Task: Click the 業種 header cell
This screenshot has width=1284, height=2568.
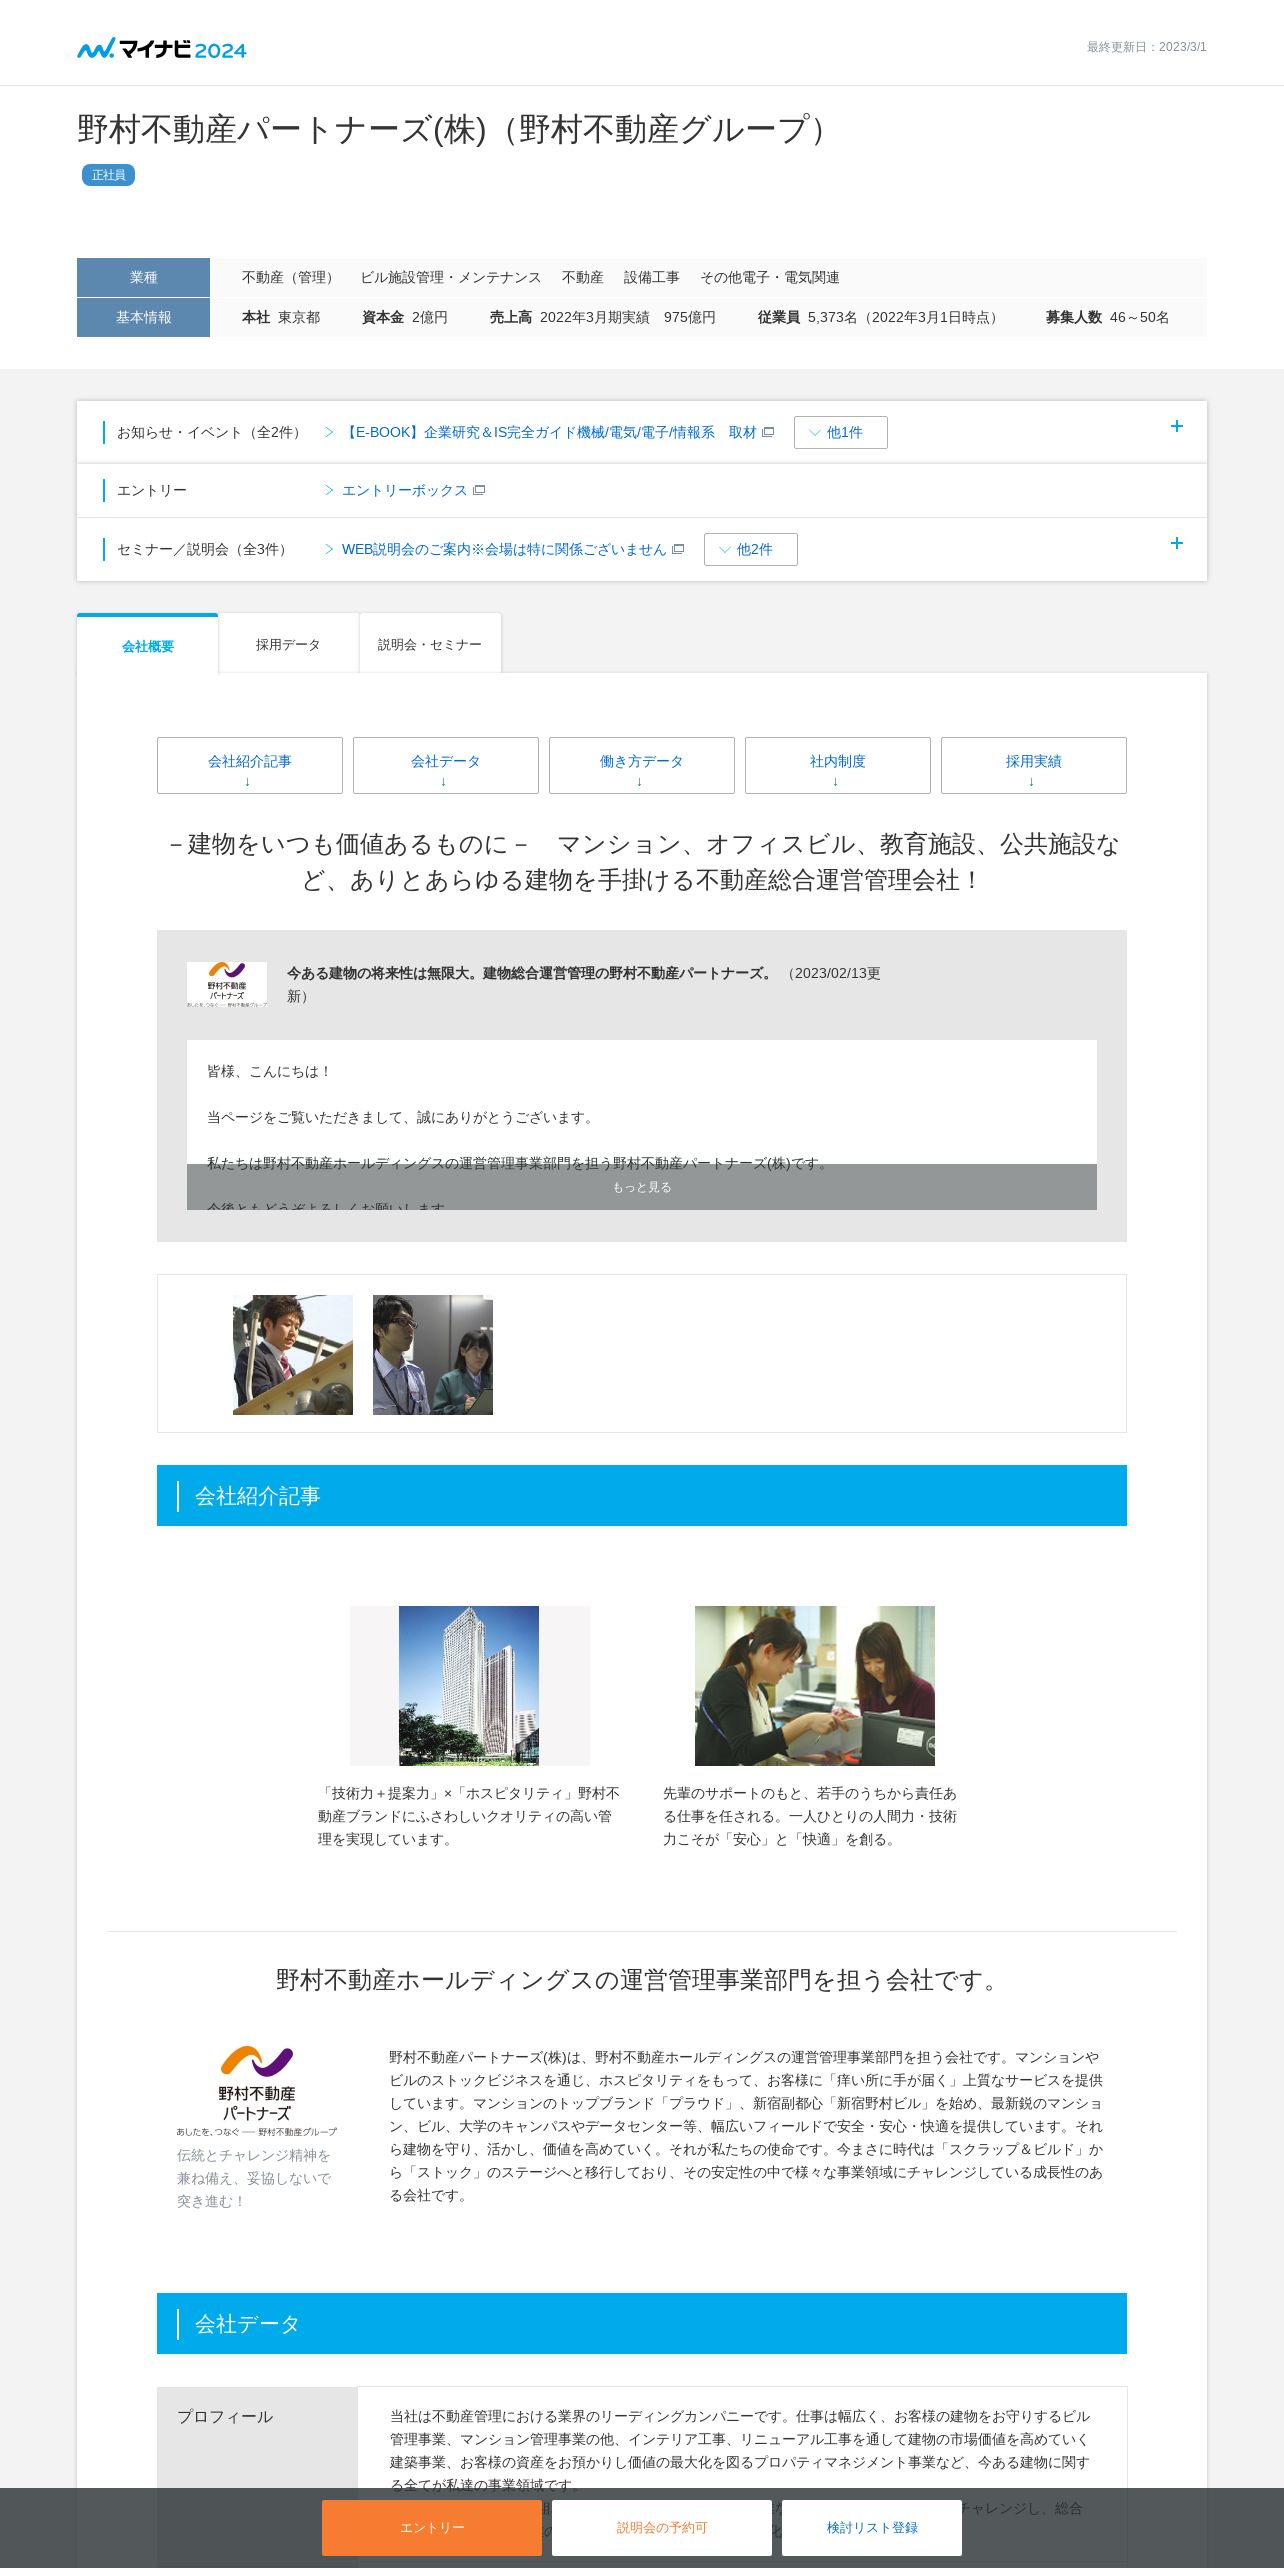Action: click(x=143, y=277)
